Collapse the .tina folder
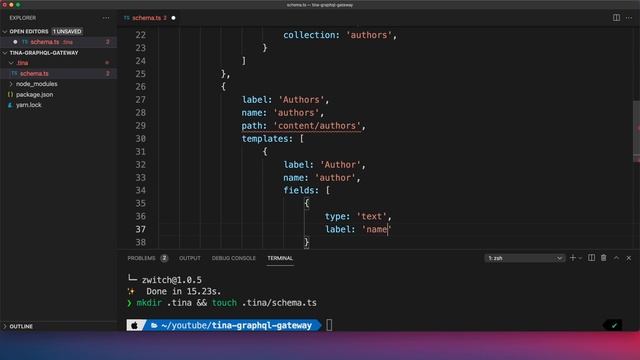The height and width of the screenshot is (360, 640). pyautogui.click(x=11, y=63)
